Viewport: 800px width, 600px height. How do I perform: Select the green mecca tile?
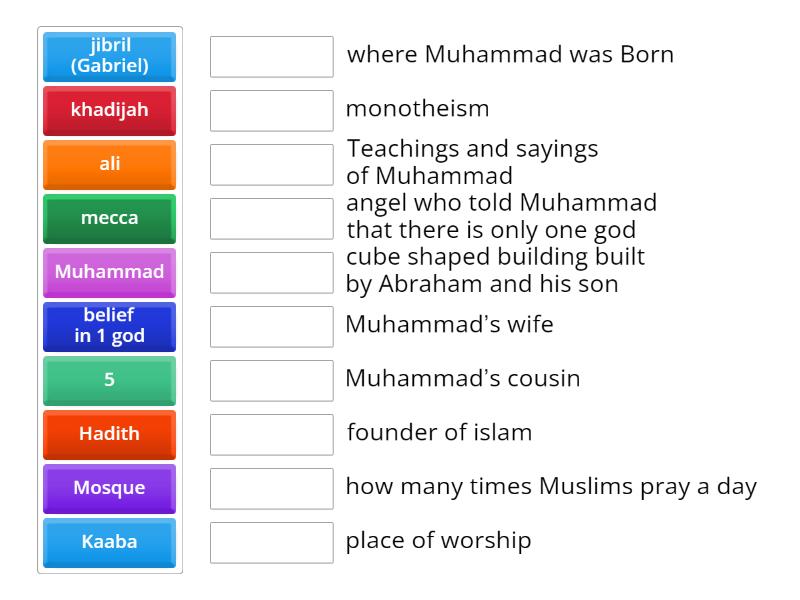[109, 218]
